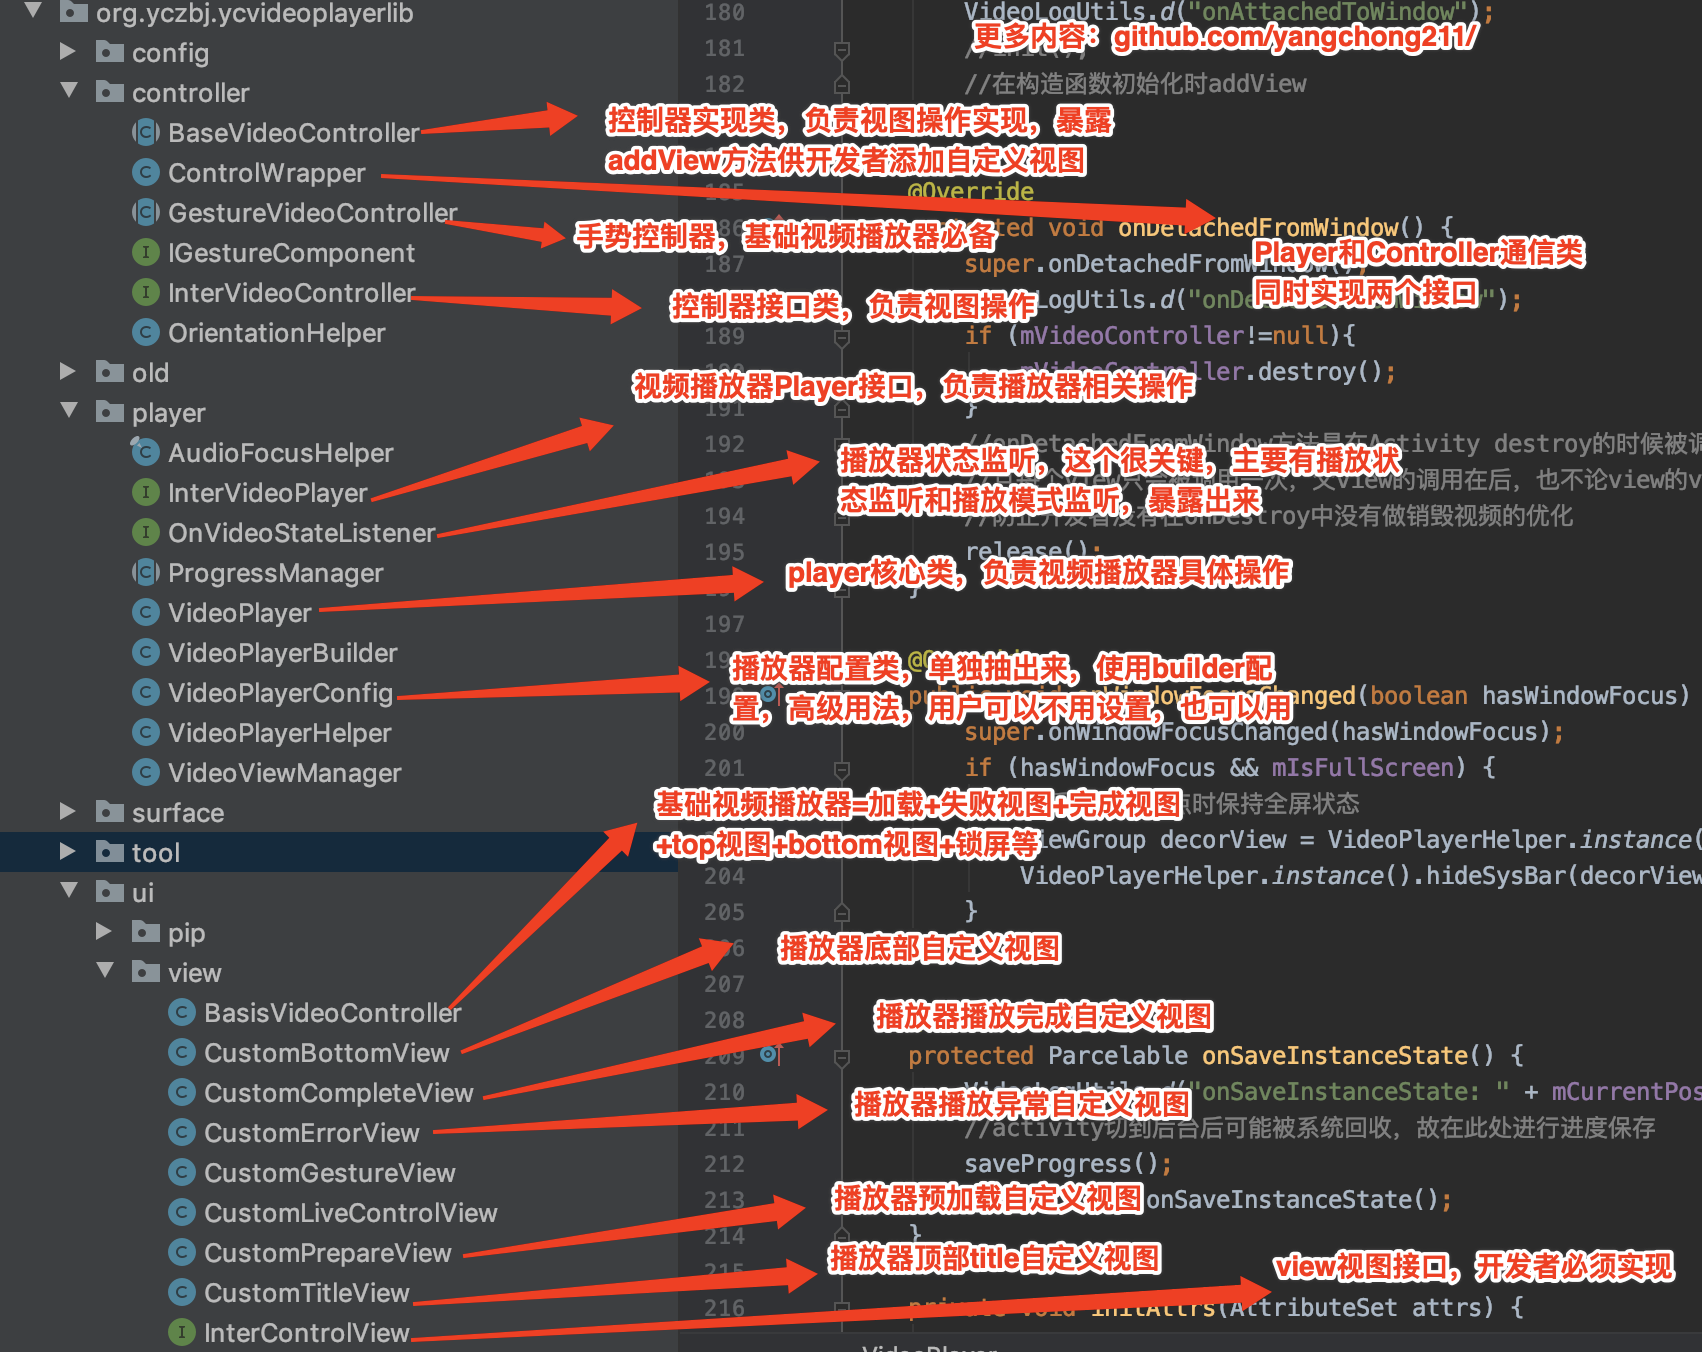Click the config folder icon
This screenshot has width=1702, height=1352.
110,51
